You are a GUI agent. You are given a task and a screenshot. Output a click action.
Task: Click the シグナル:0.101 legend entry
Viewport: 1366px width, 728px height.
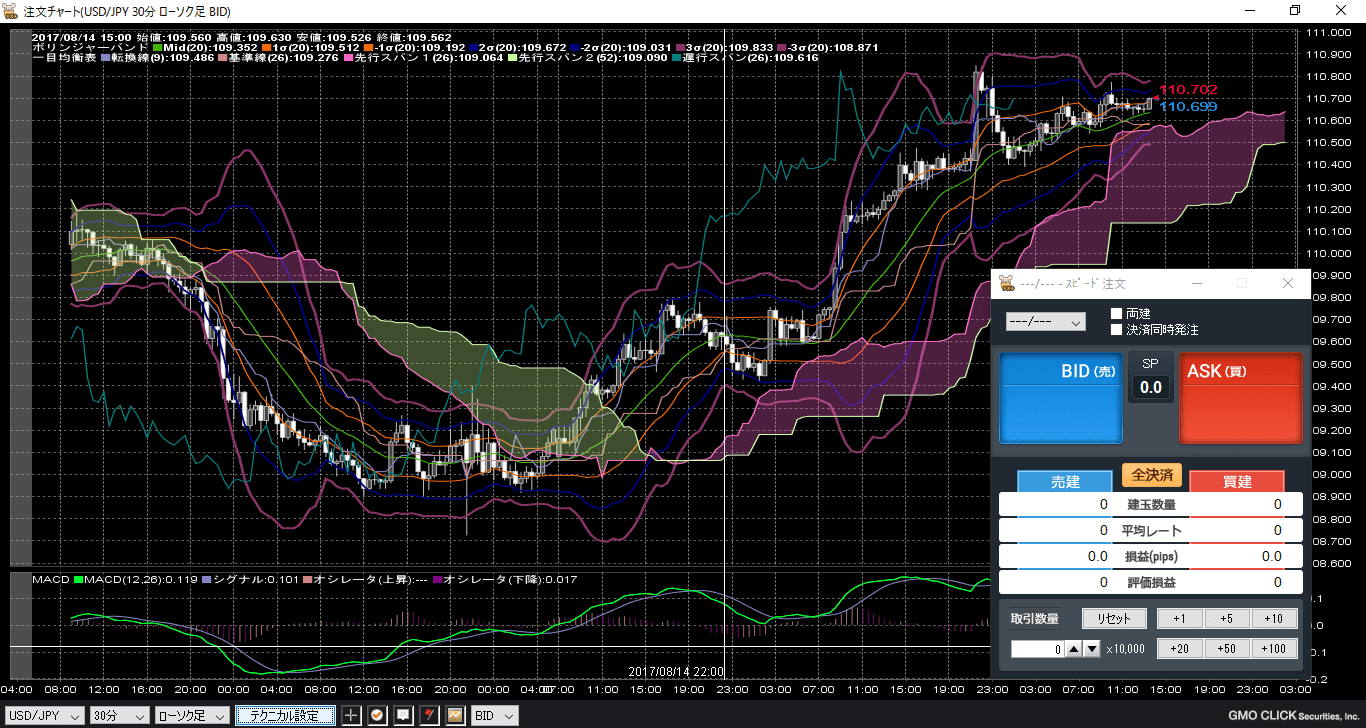(249, 579)
